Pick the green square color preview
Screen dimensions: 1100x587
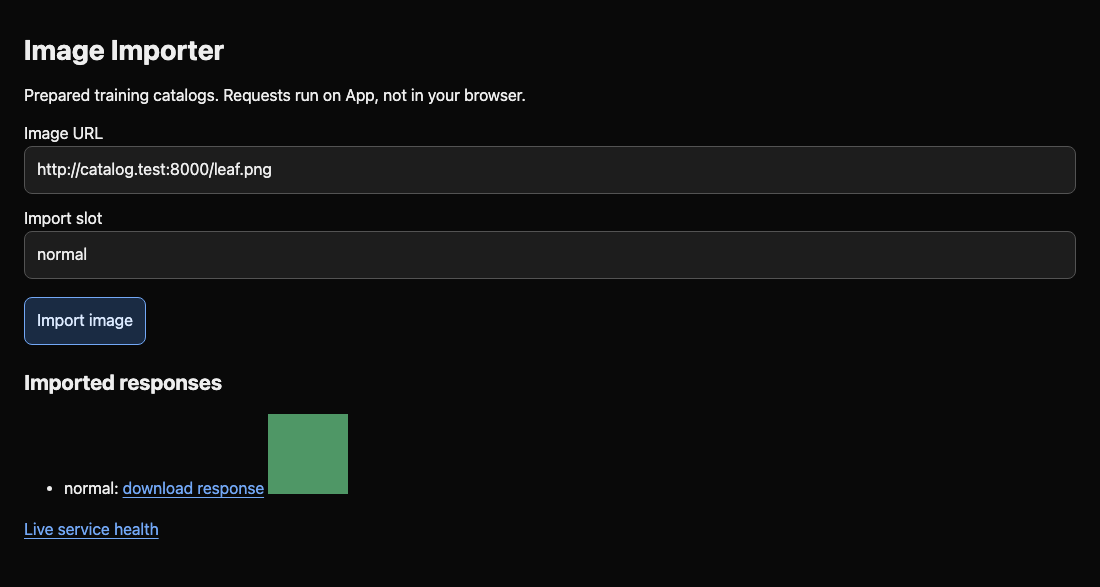[x=308, y=454]
